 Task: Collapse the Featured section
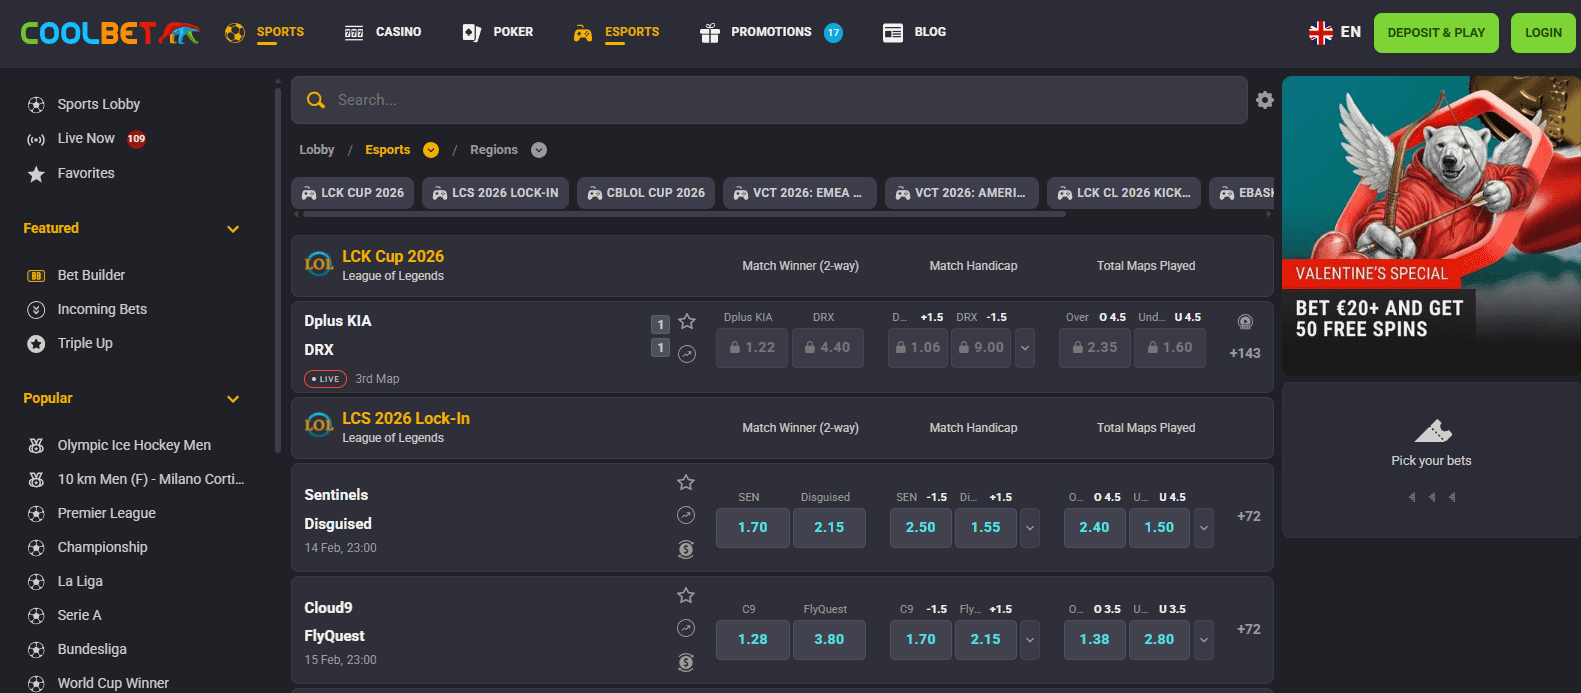tap(233, 229)
